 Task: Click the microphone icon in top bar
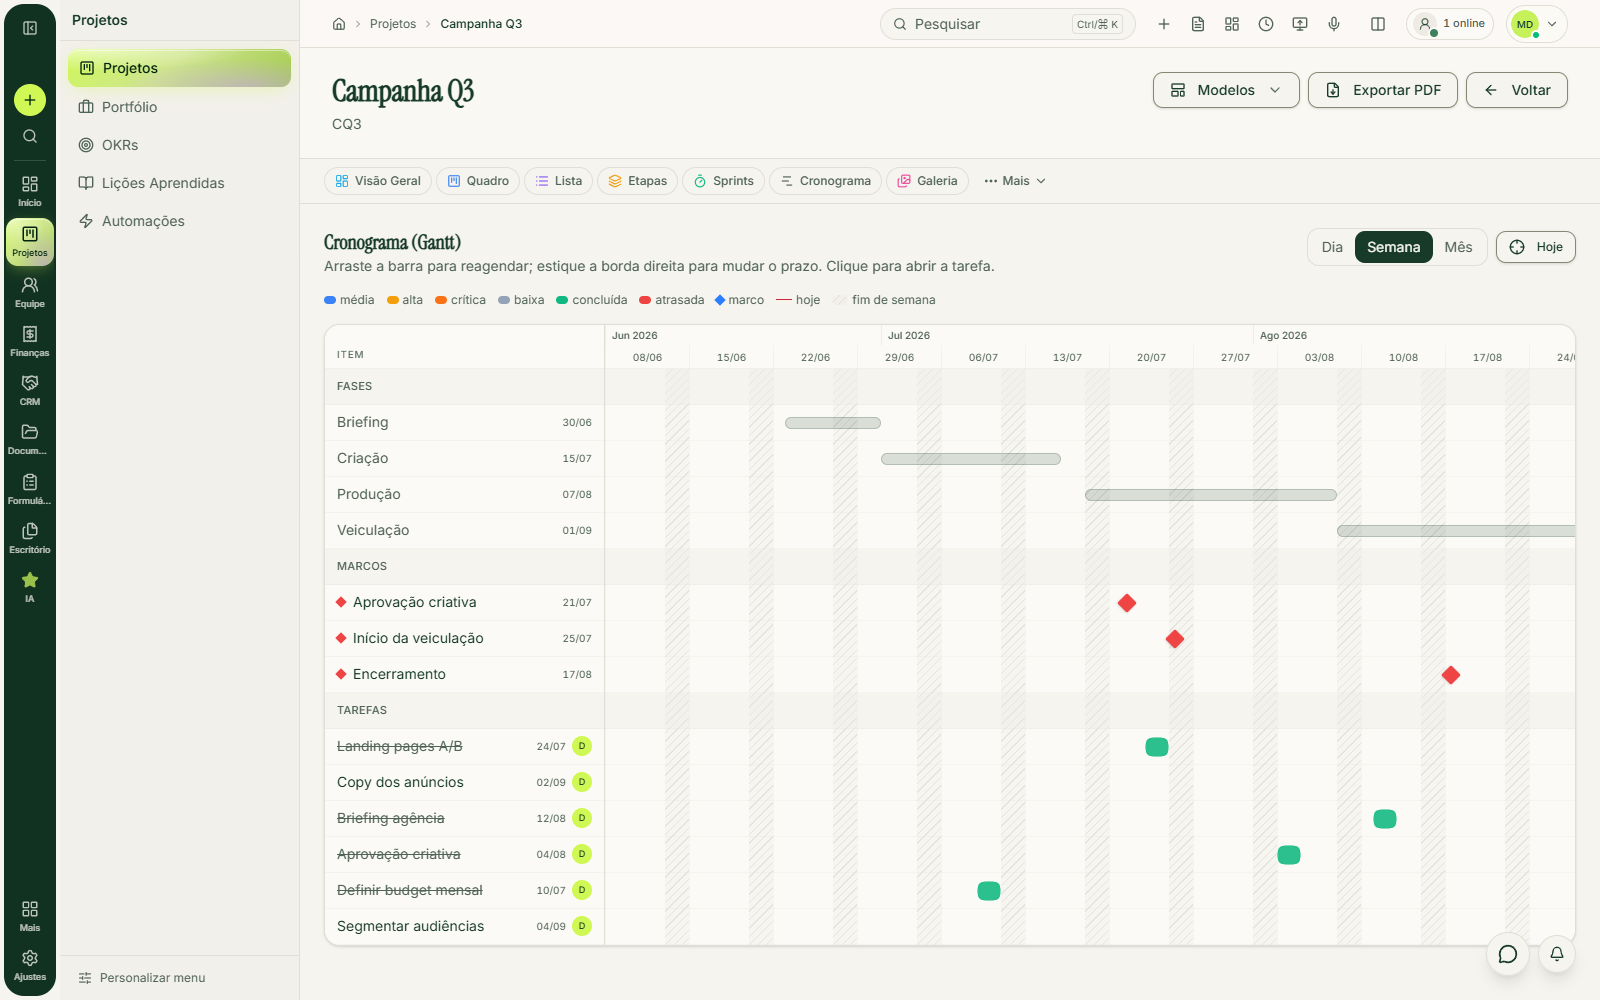tap(1334, 24)
